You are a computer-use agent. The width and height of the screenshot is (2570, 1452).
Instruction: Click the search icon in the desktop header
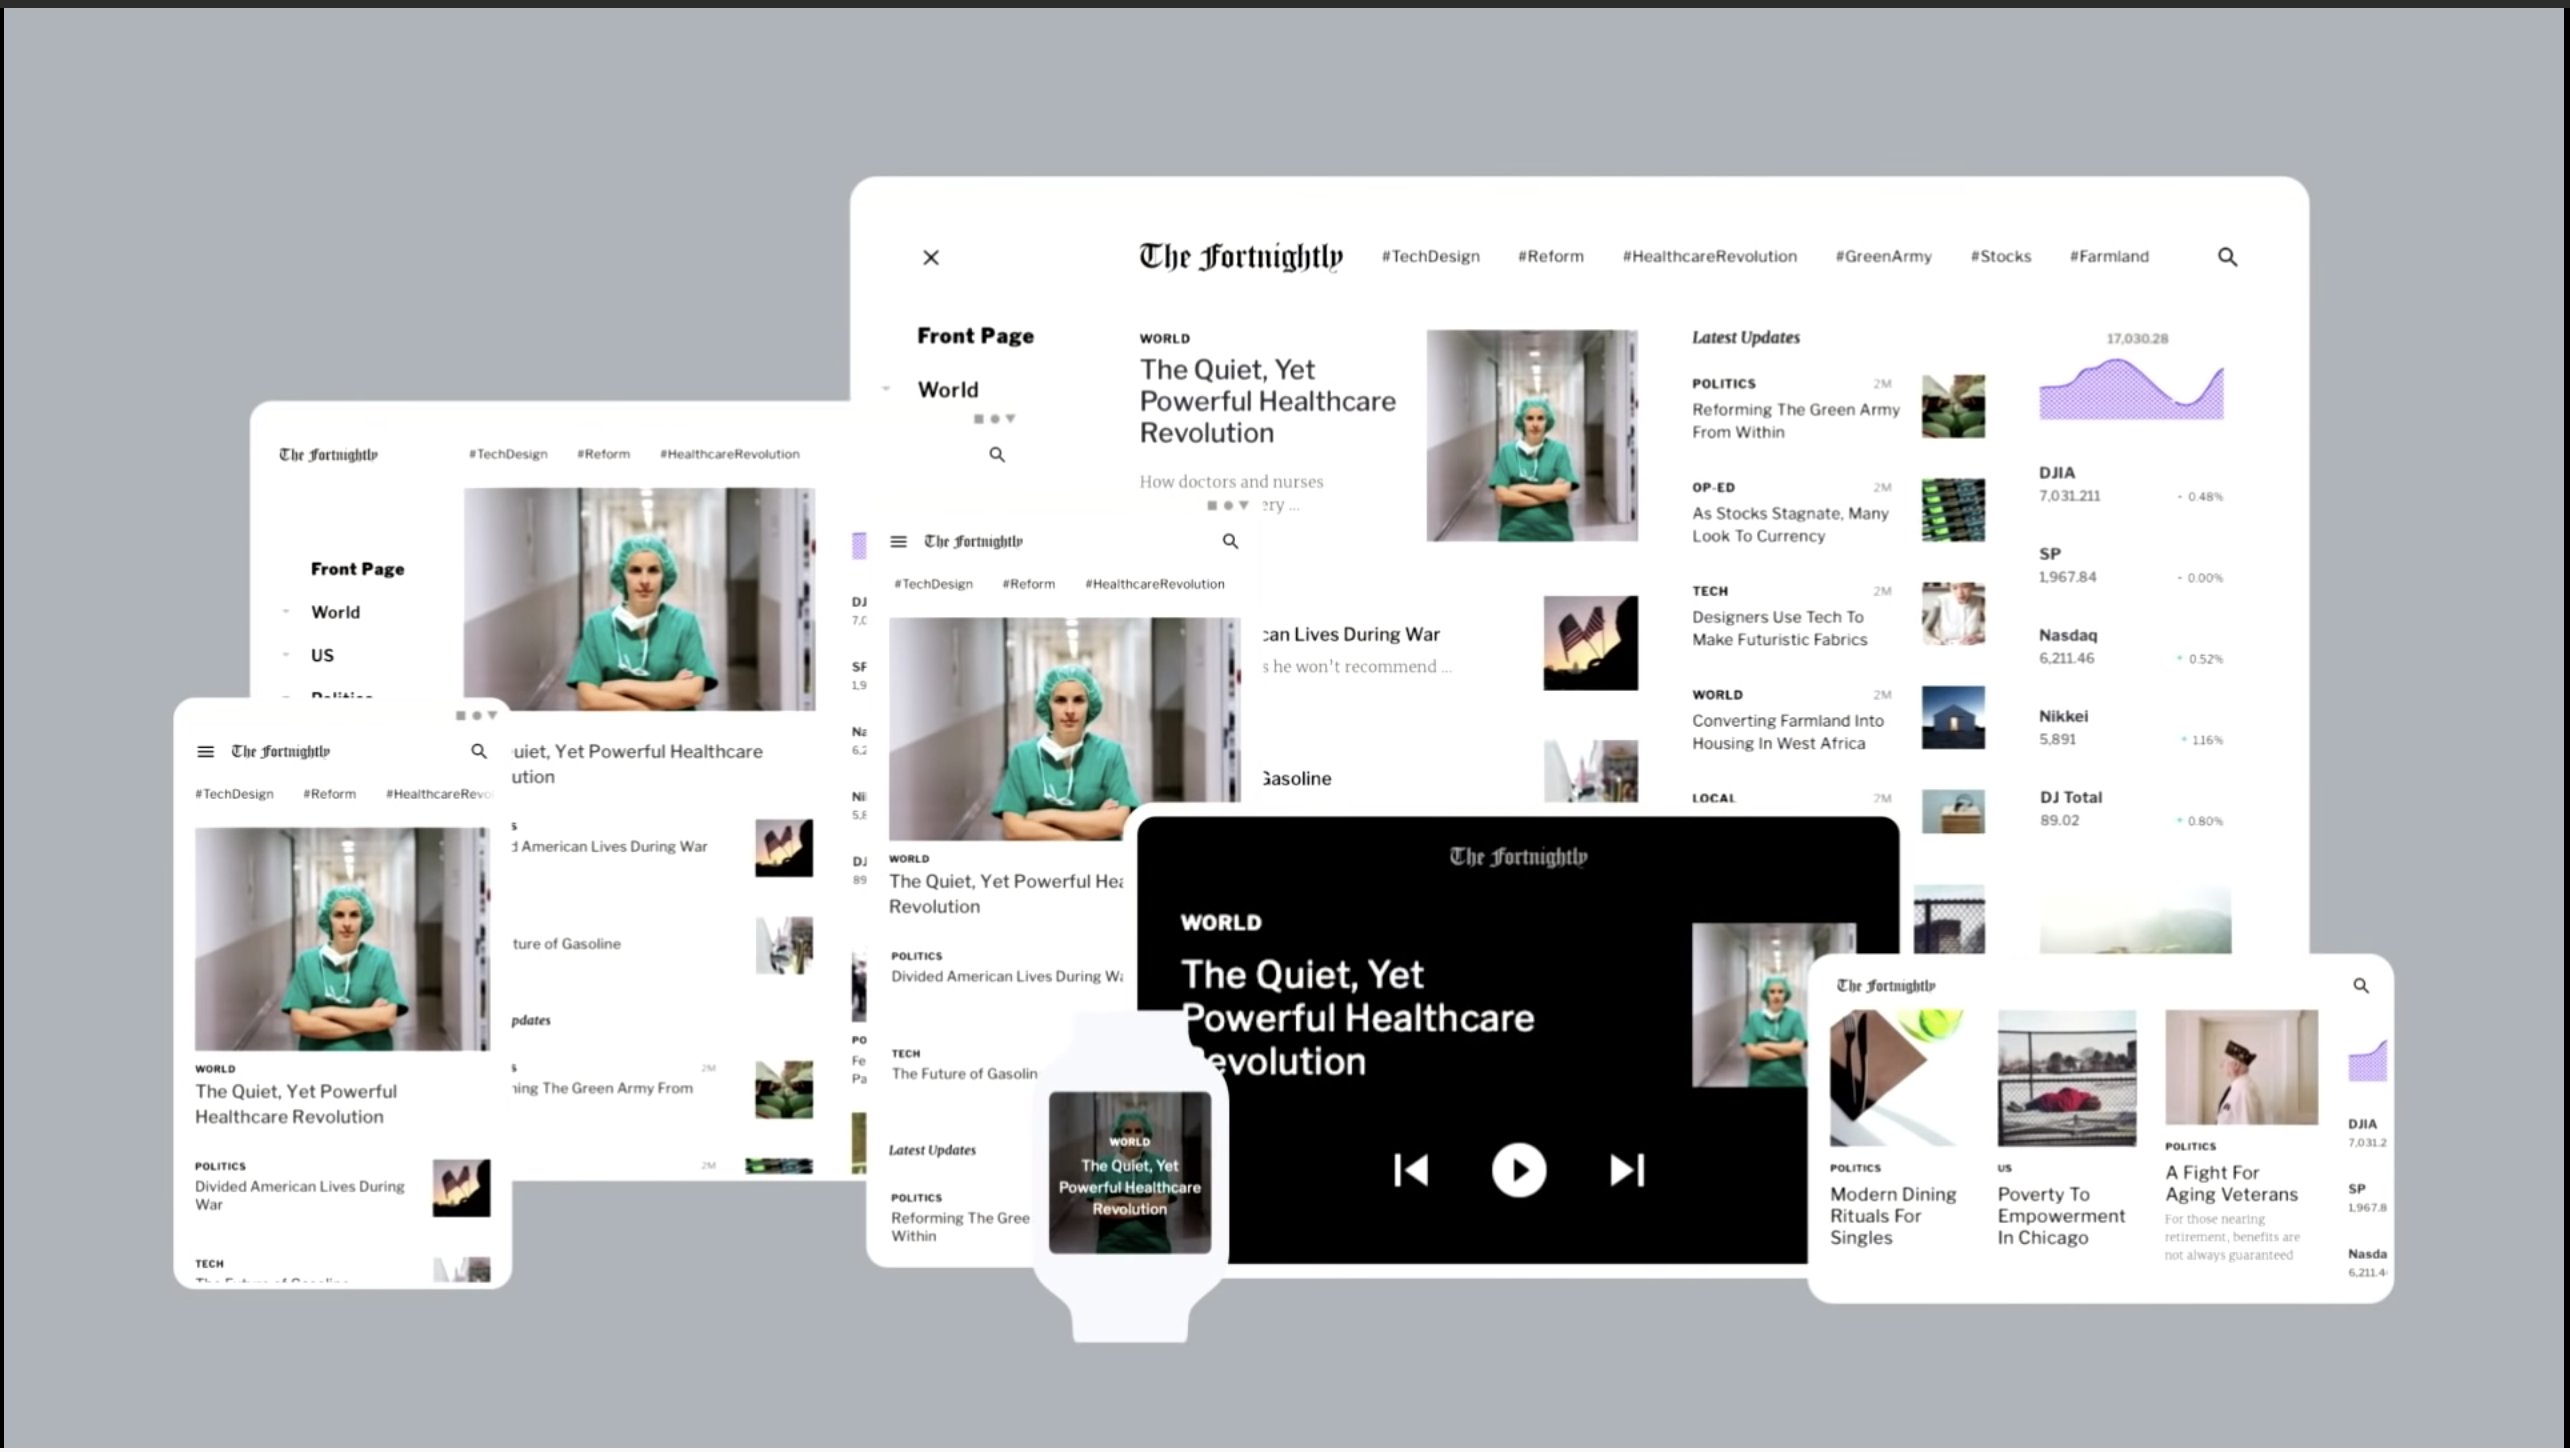click(x=2226, y=256)
